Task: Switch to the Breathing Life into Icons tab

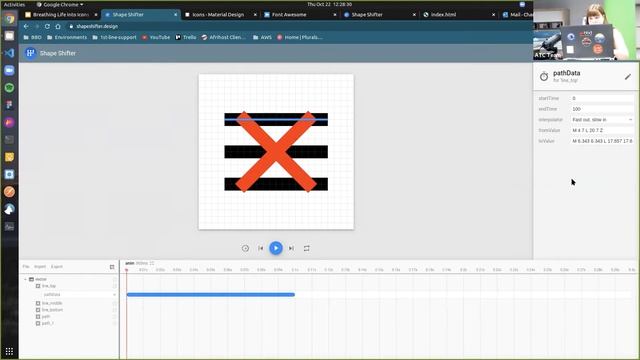Action: point(60,15)
